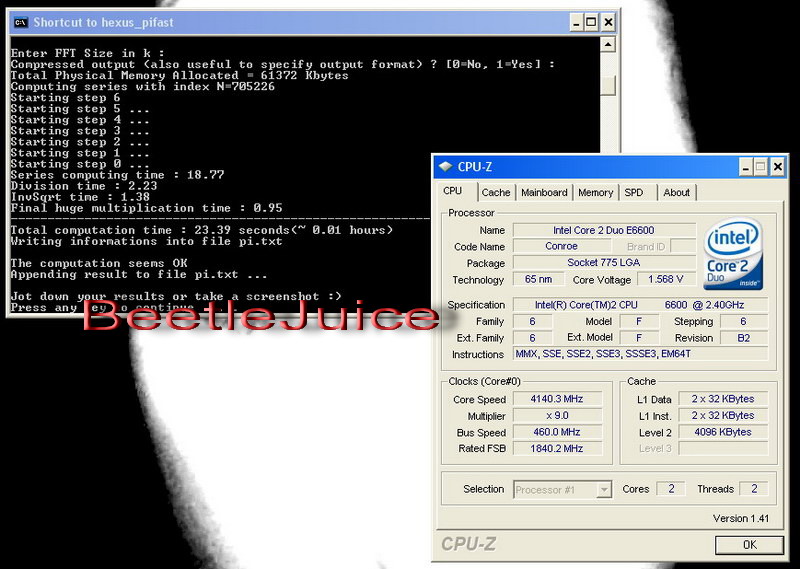
Task: Select the SPD tab in CPU-Z
Action: [634, 192]
